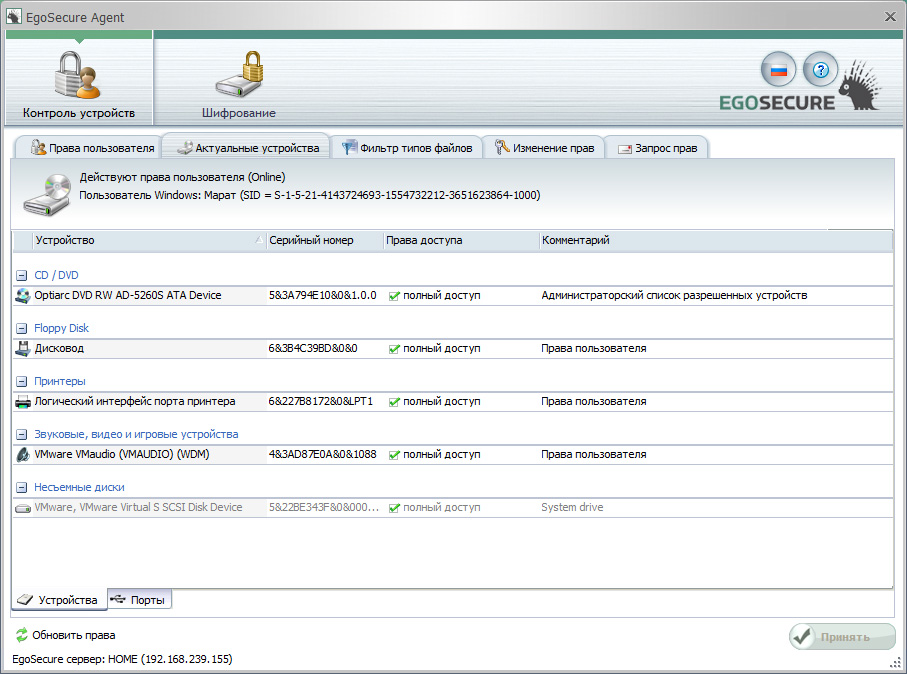Click serial number 6&3B4C39BD&0&0
The width and height of the screenshot is (907, 674).
(x=313, y=348)
